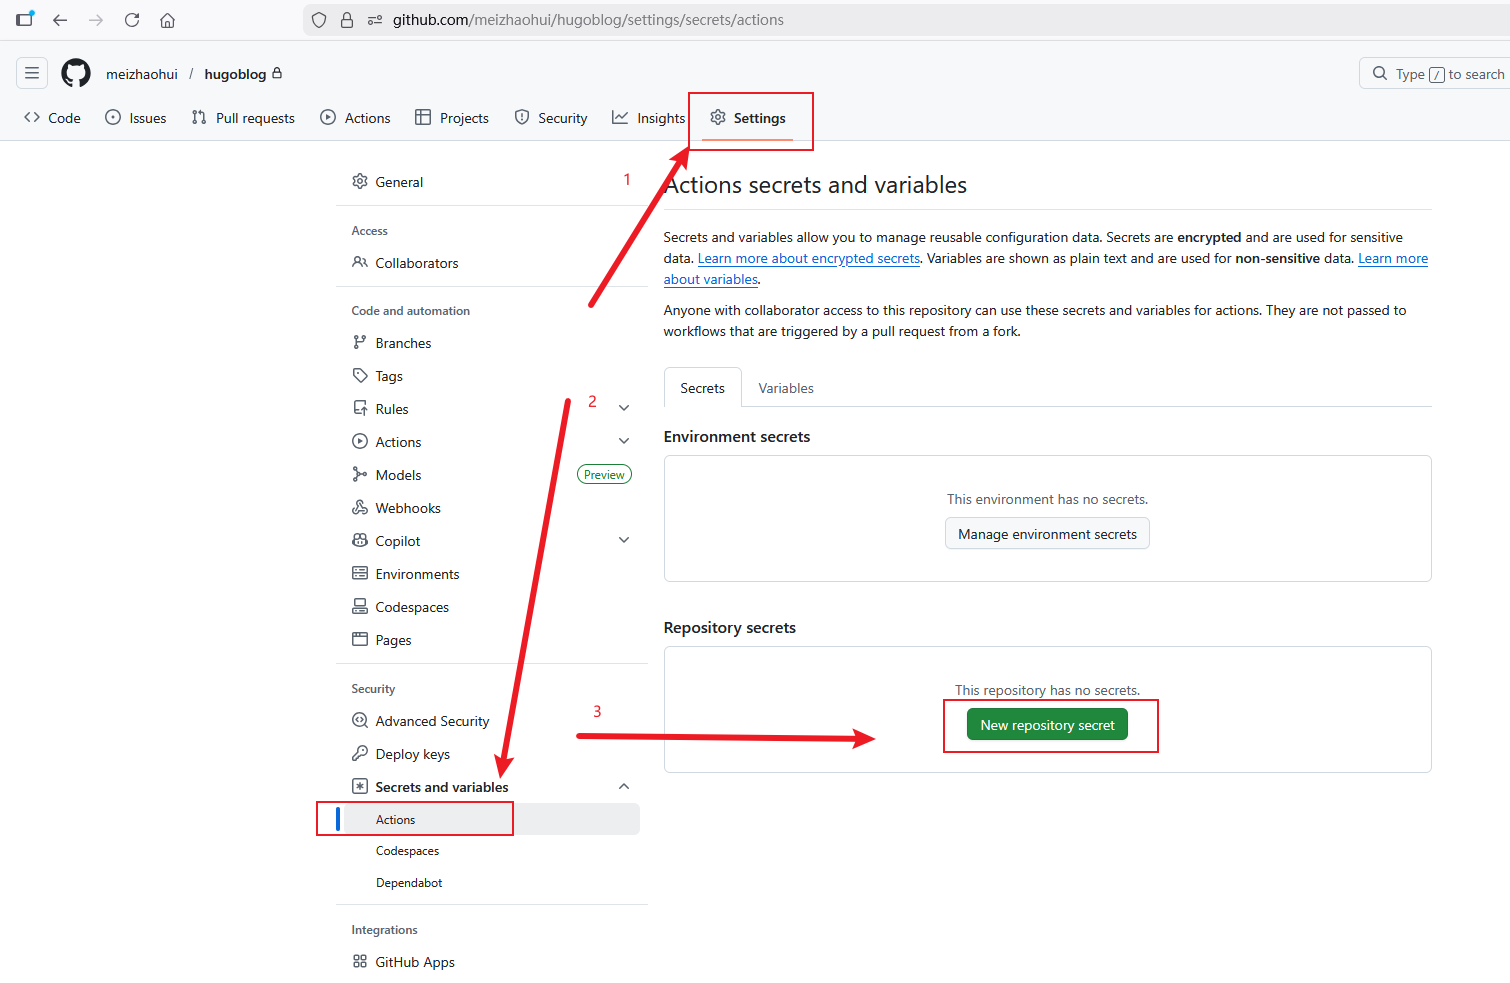Open the Webhooks settings page
This screenshot has height=983, width=1510.
click(407, 508)
